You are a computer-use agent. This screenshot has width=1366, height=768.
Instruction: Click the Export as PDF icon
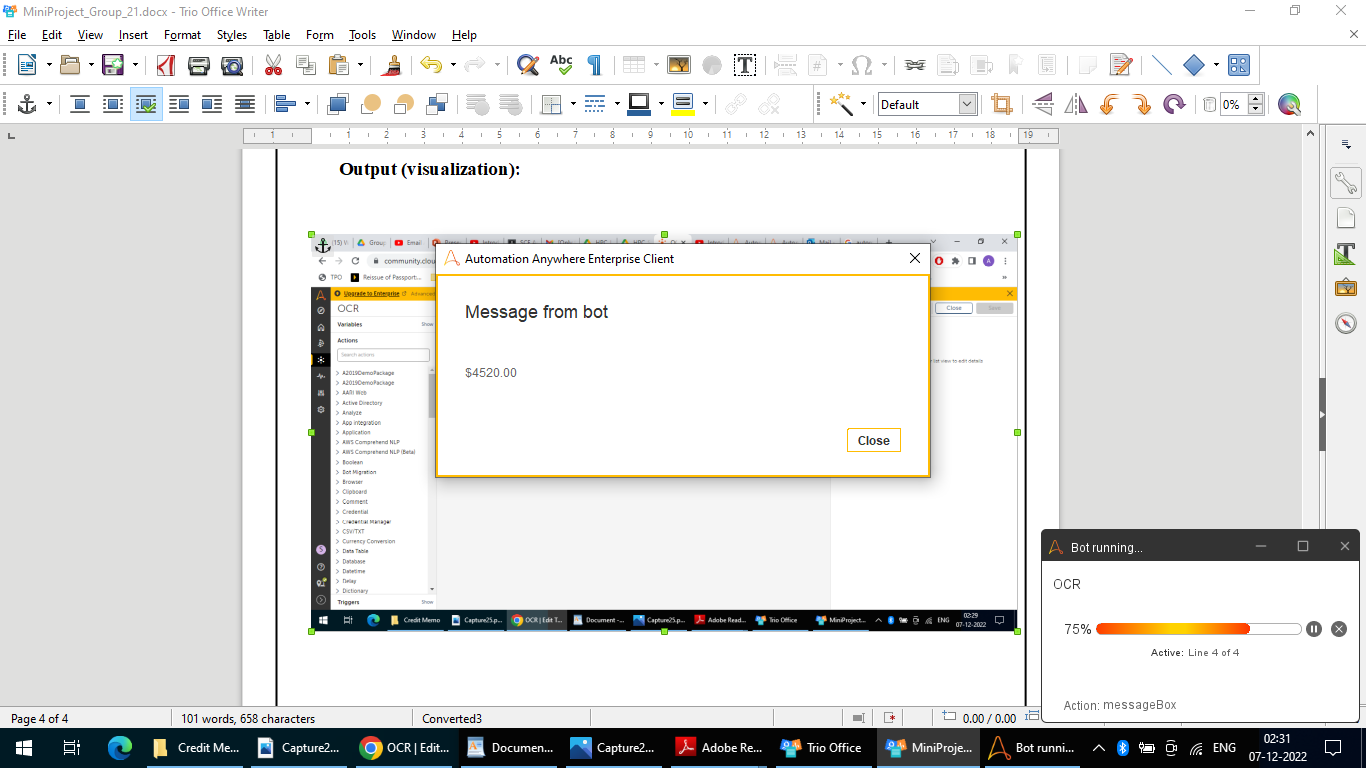click(166, 65)
